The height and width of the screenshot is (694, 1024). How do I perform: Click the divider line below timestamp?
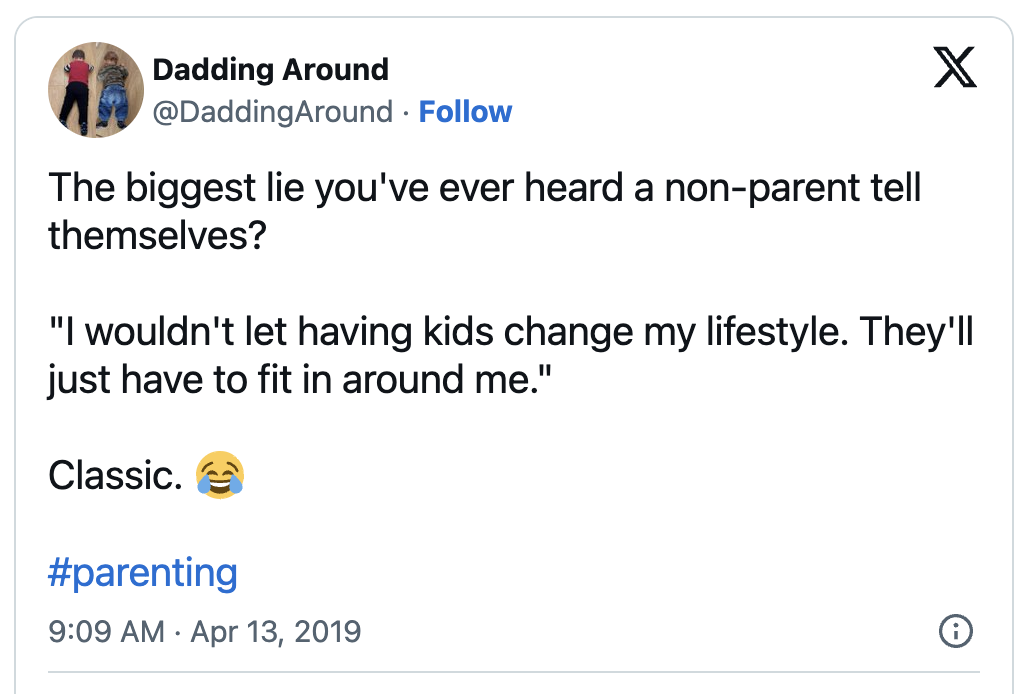pyautogui.click(x=512, y=672)
